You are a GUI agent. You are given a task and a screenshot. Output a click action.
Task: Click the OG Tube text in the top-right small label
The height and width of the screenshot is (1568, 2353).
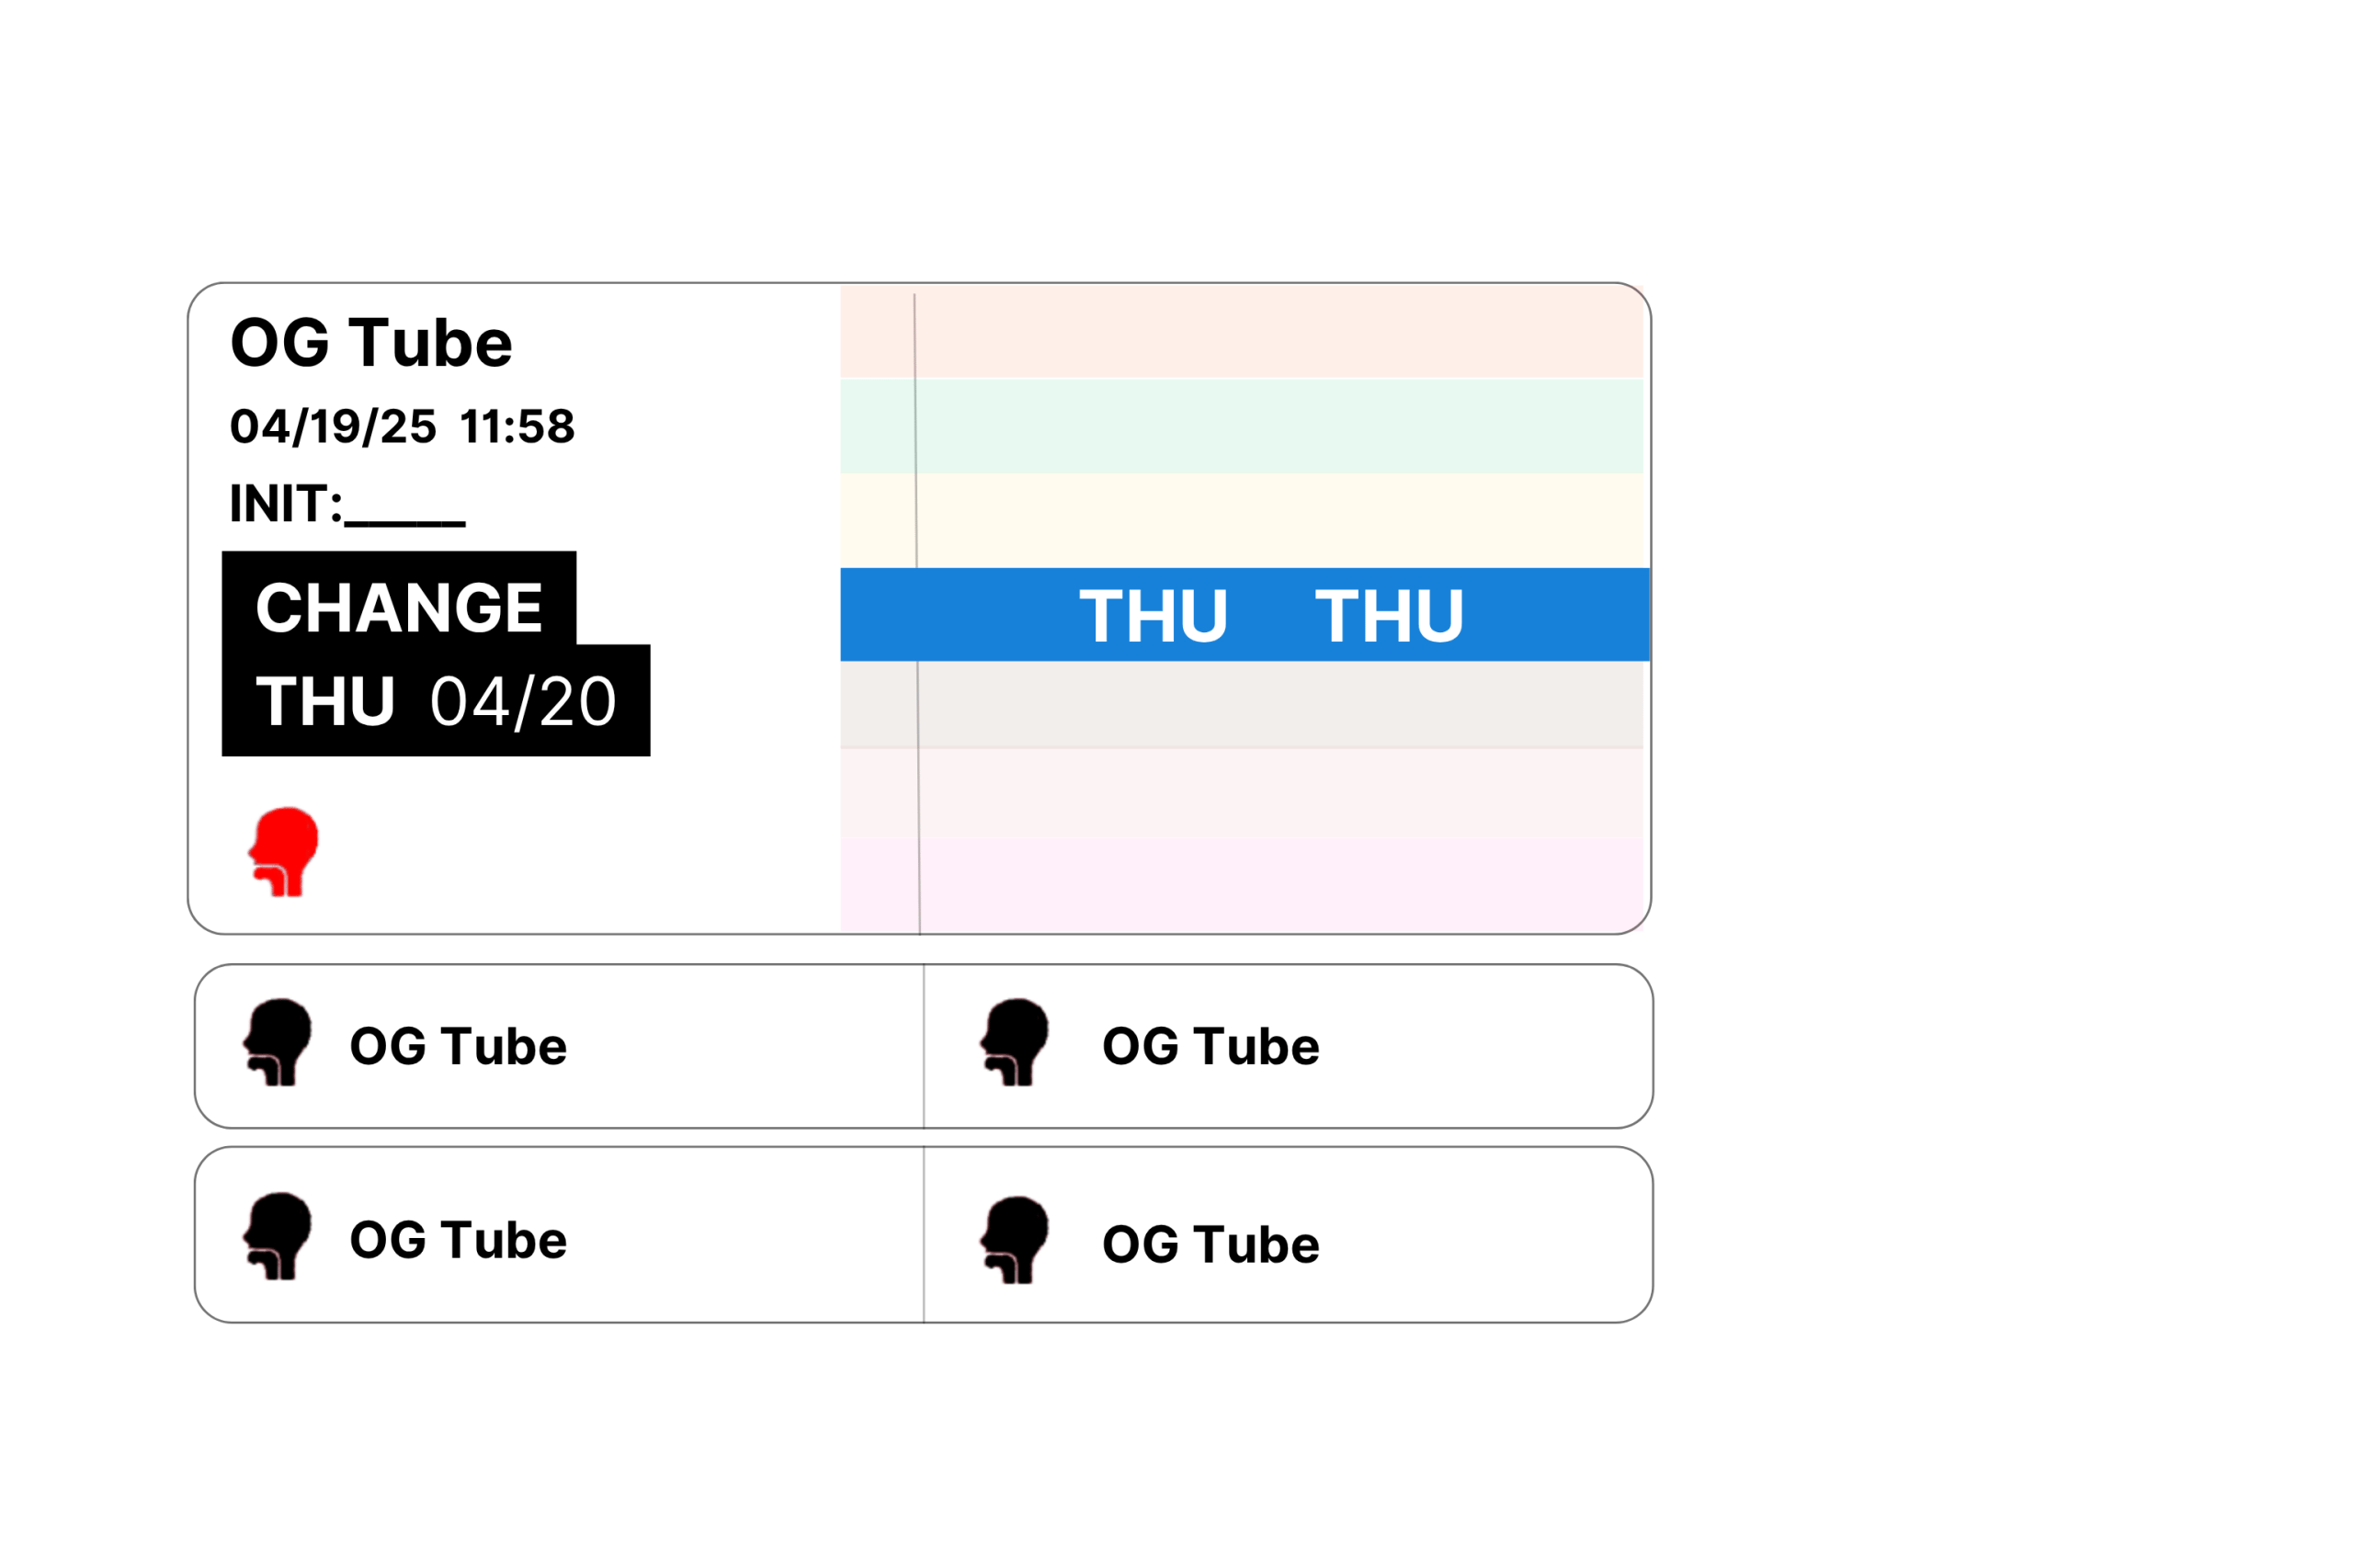(x=1210, y=1046)
